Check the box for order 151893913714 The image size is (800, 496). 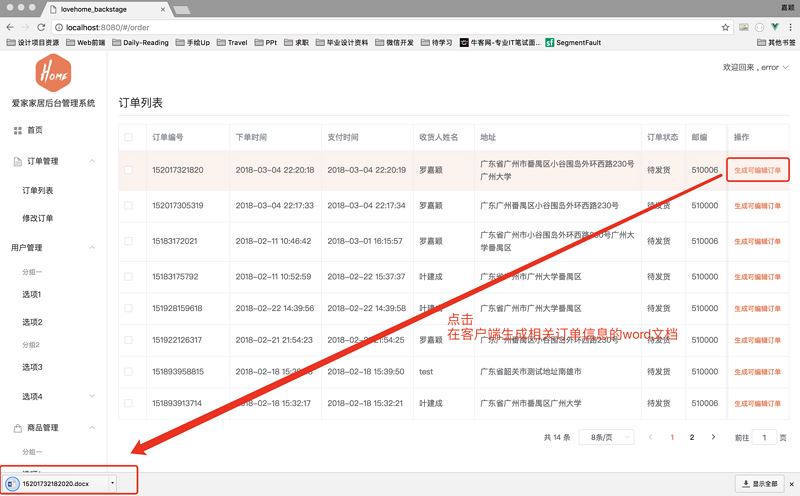pos(129,403)
